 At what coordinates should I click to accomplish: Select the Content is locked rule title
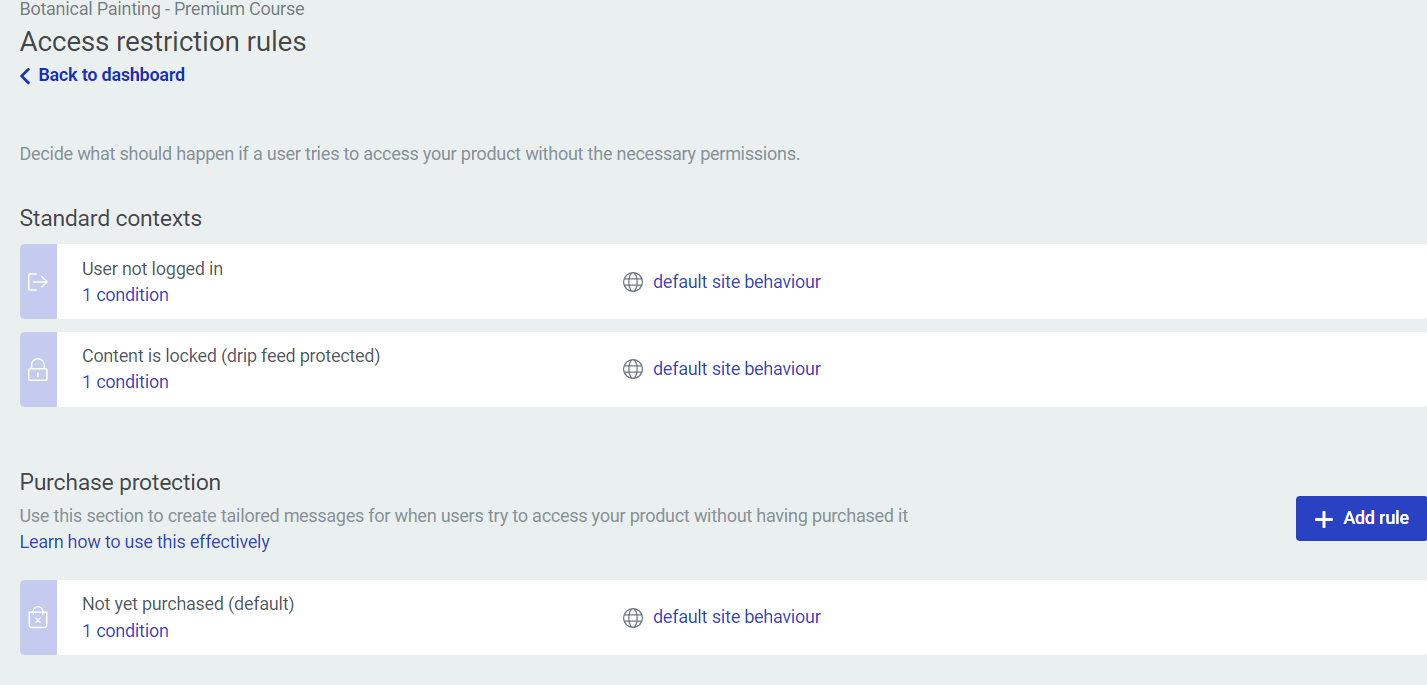[x=231, y=356]
